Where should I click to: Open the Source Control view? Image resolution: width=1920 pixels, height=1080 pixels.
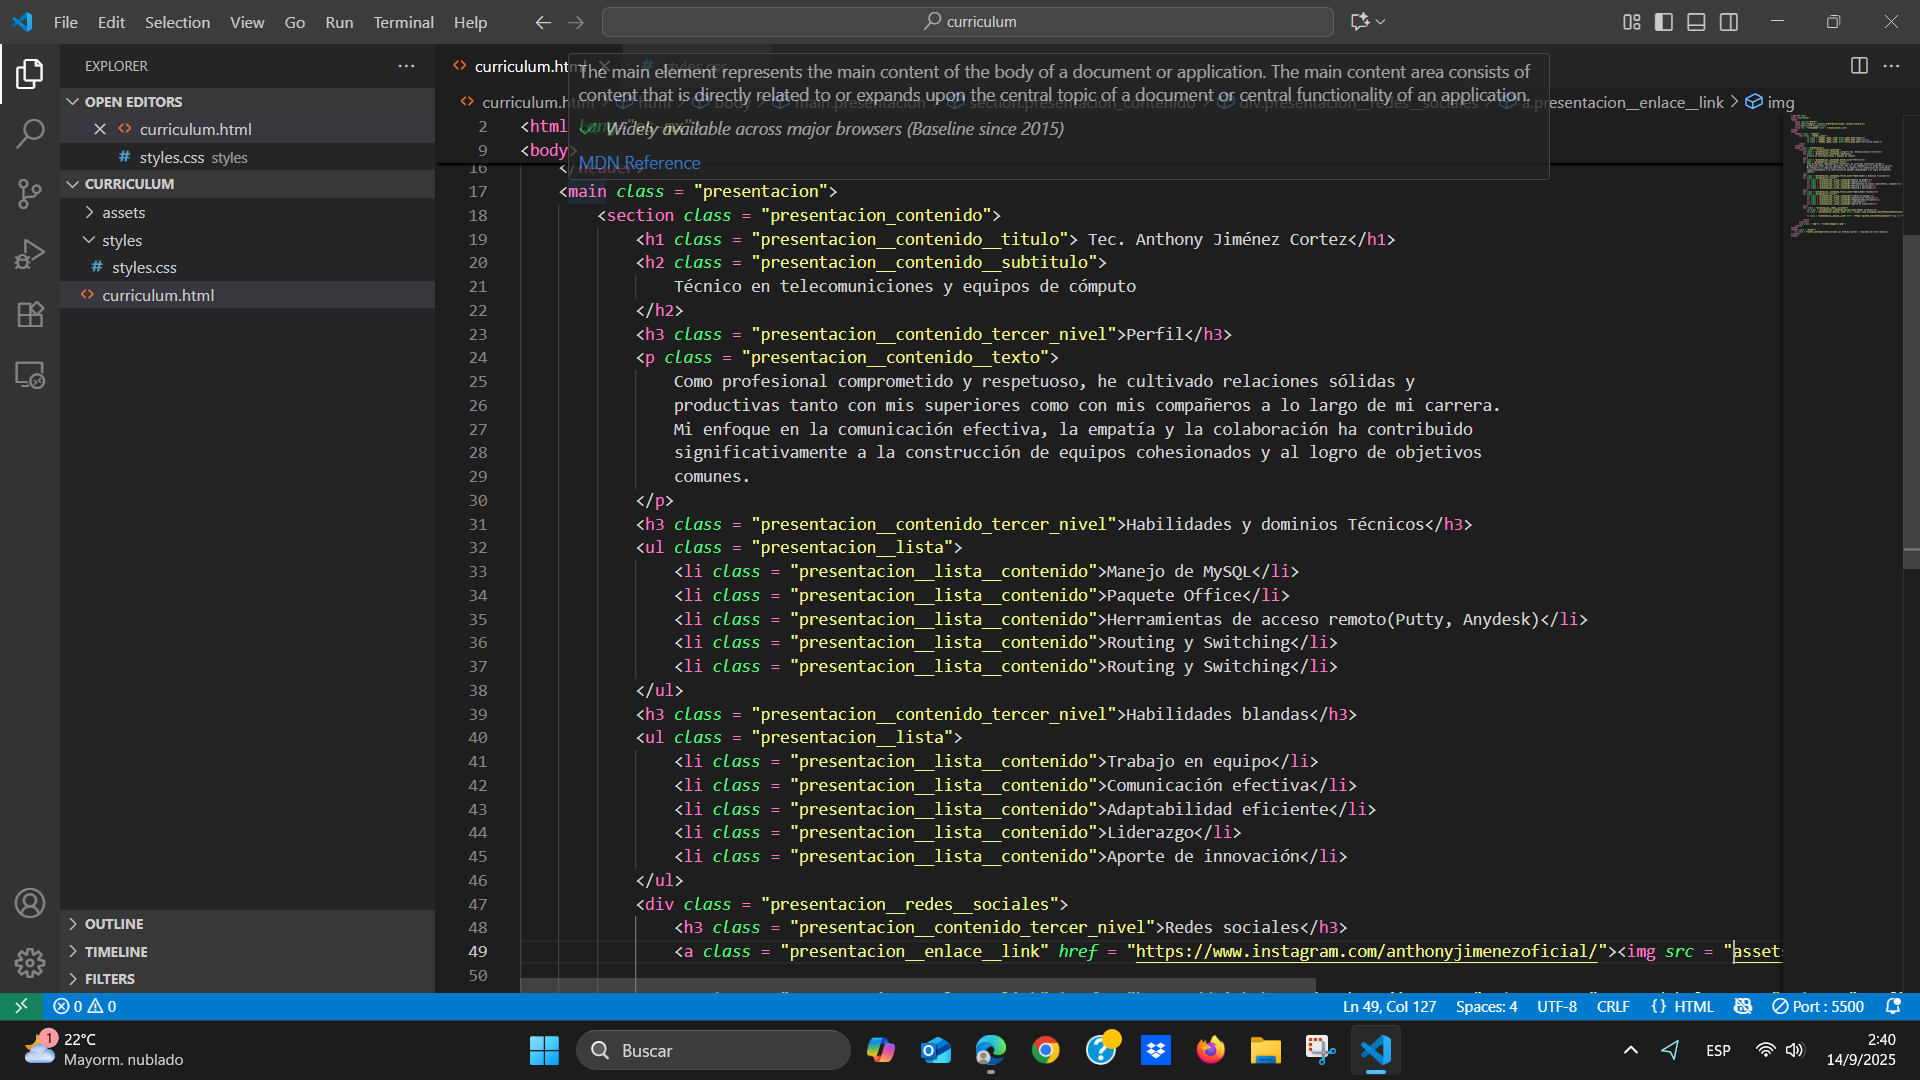[30, 194]
